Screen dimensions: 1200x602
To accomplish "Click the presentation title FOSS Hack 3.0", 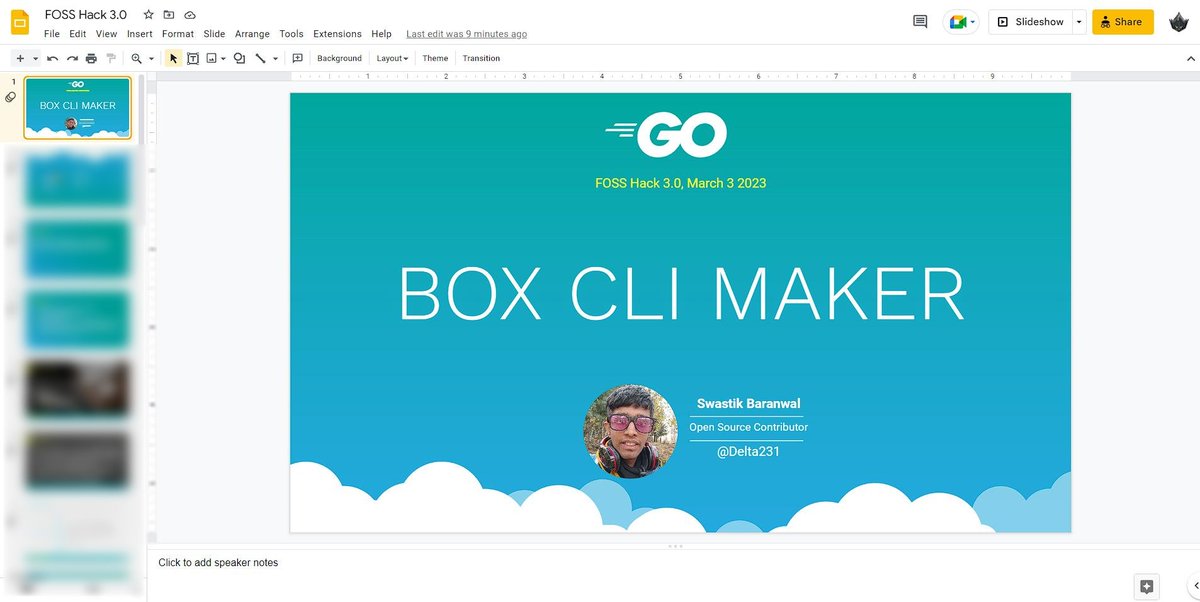I will point(86,15).
